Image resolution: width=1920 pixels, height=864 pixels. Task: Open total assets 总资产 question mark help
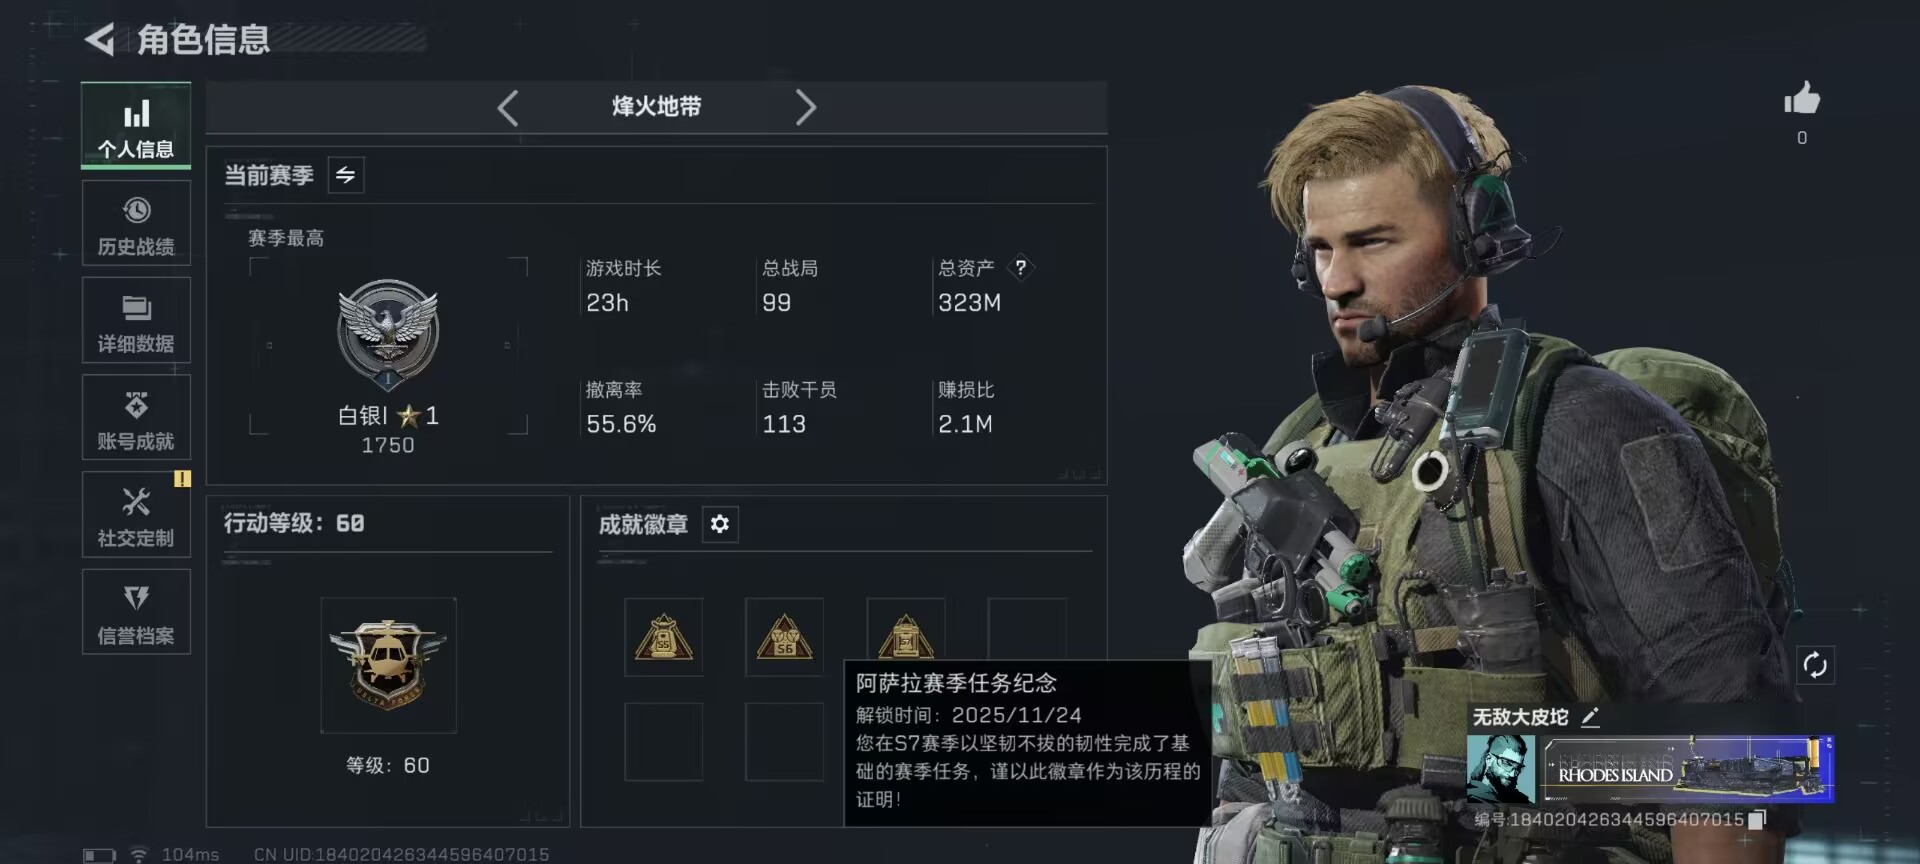tap(1020, 267)
